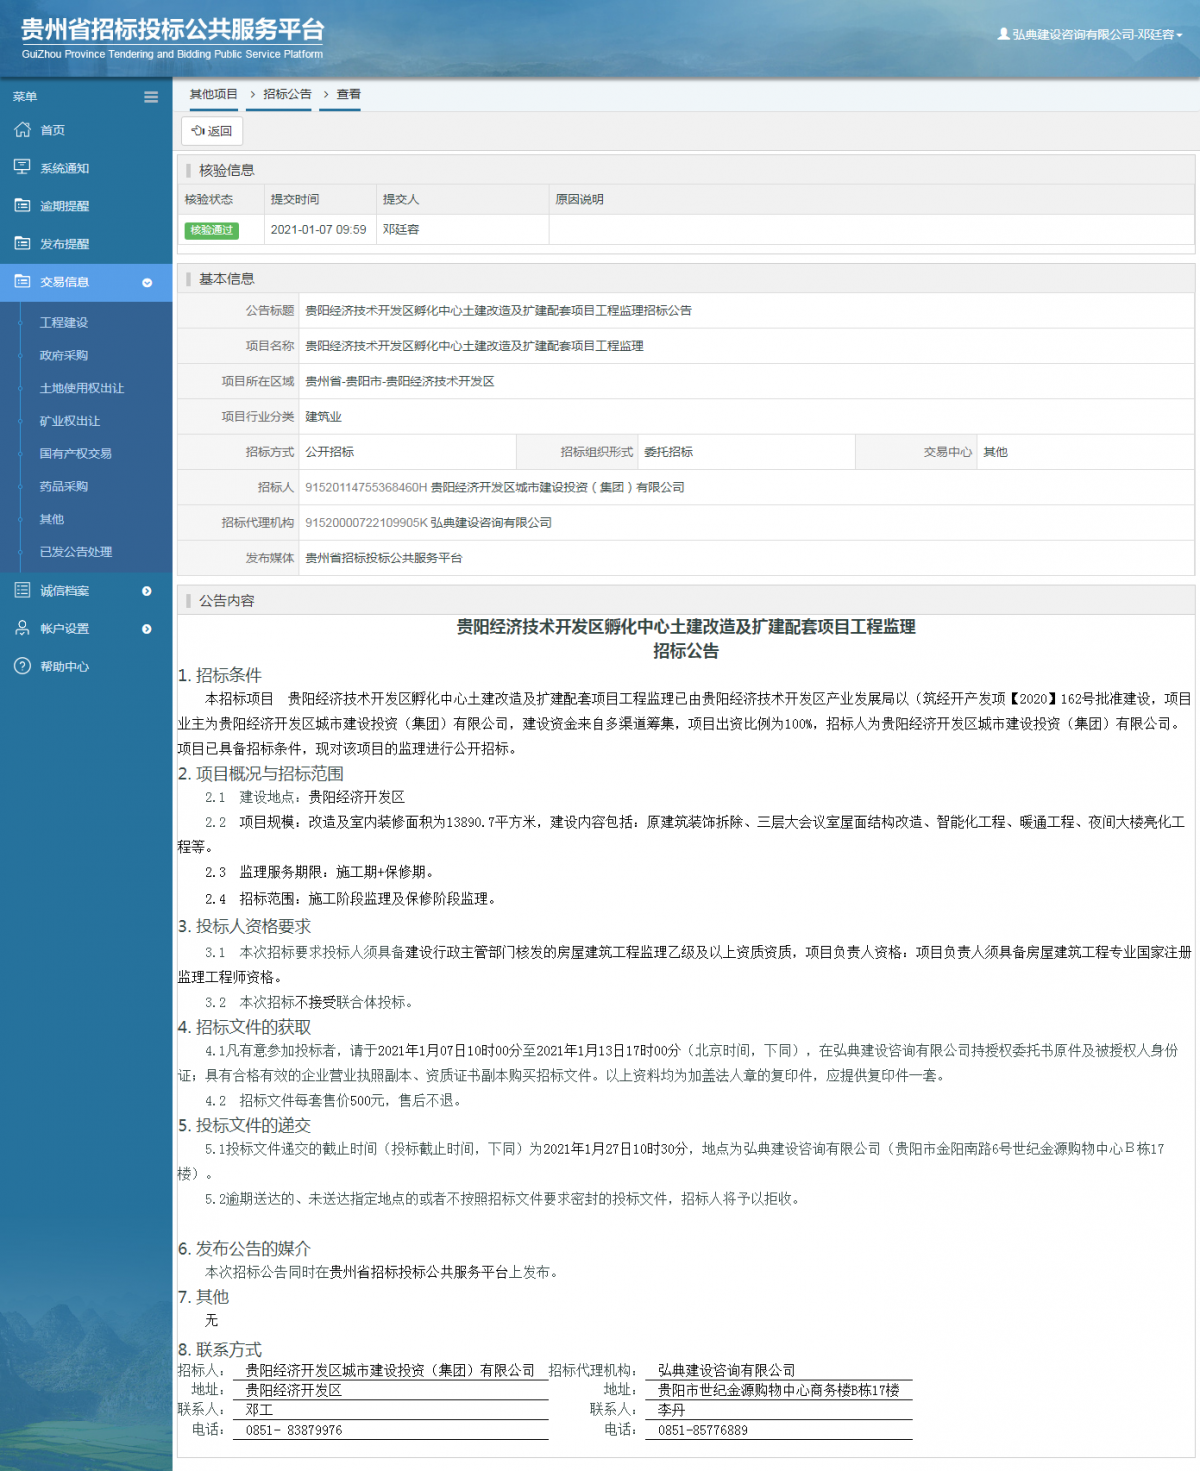Click 发布媒体 value 贵州省招标投标公共服务平台
The image size is (1200, 1471).
(384, 558)
